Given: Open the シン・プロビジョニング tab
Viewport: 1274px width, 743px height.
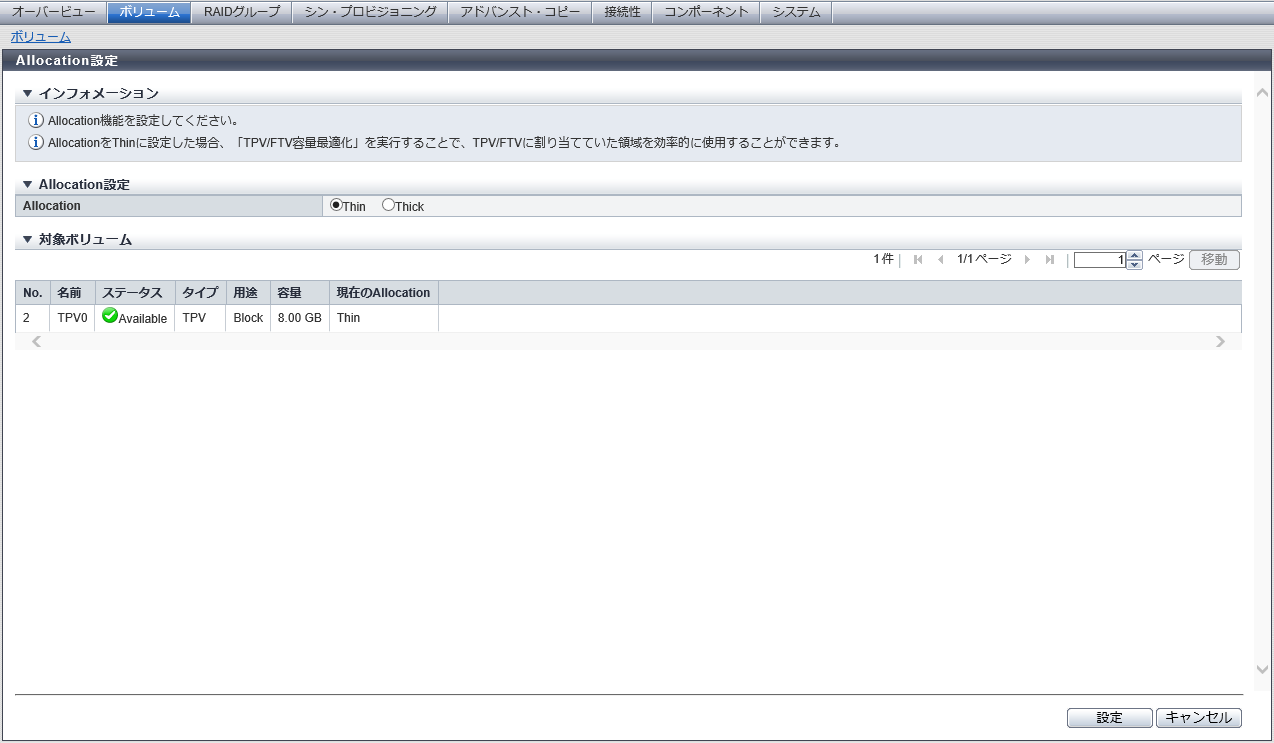Looking at the screenshot, I should click(x=370, y=12).
